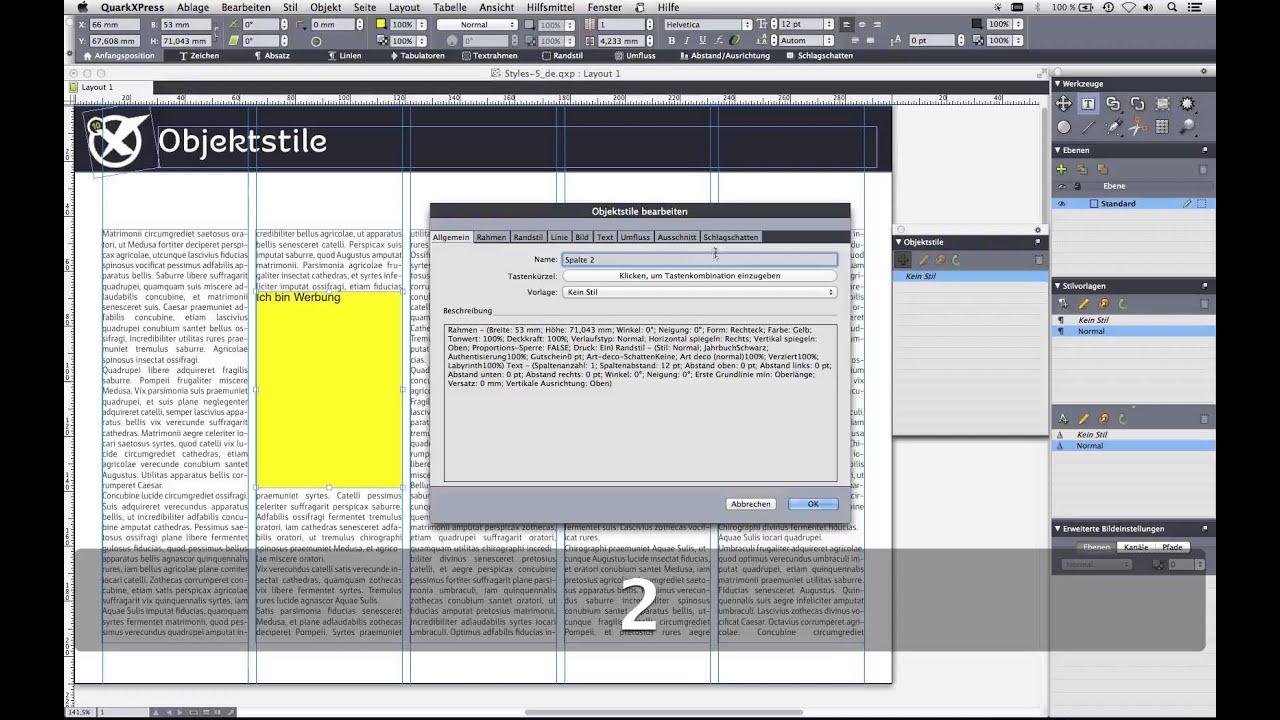The width and height of the screenshot is (1280, 720).
Task: Click the edit pencil in Stilvorlagen paragraph styles
Action: 1083,304
